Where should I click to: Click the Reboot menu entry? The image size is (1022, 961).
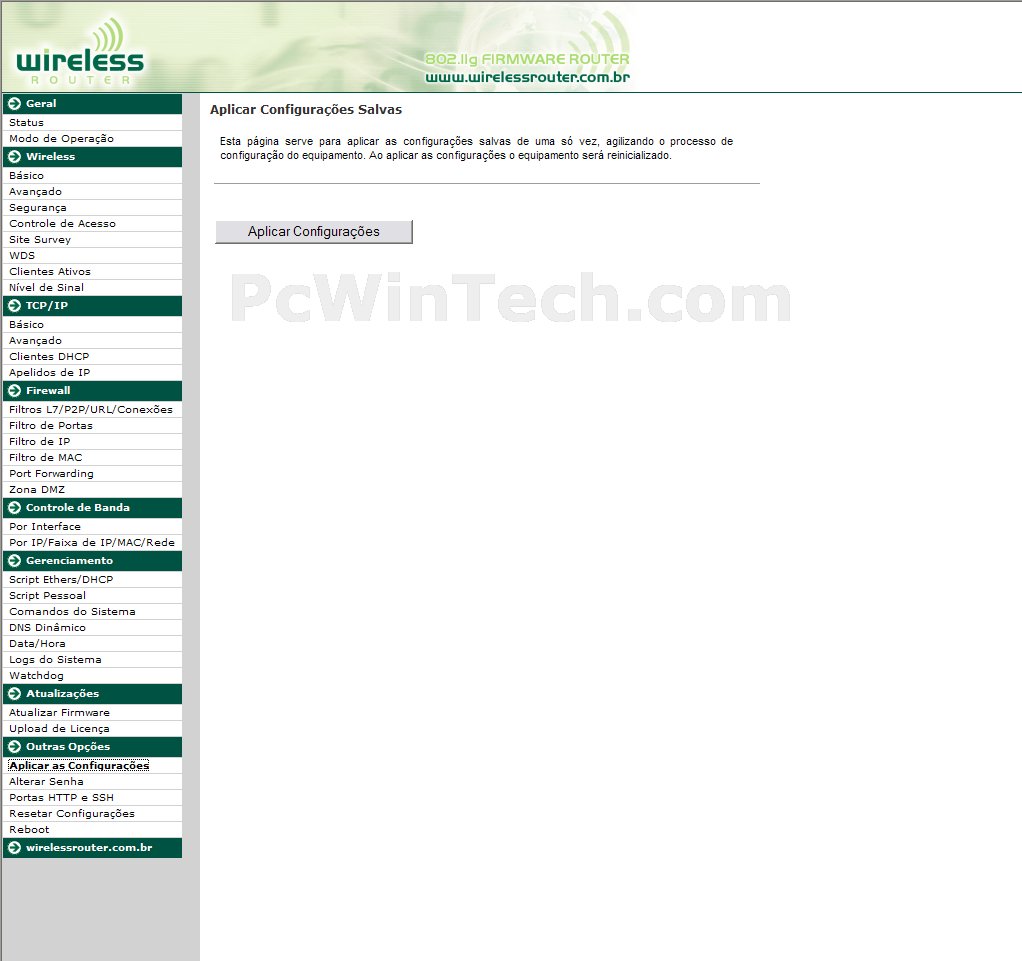[x=29, y=830]
